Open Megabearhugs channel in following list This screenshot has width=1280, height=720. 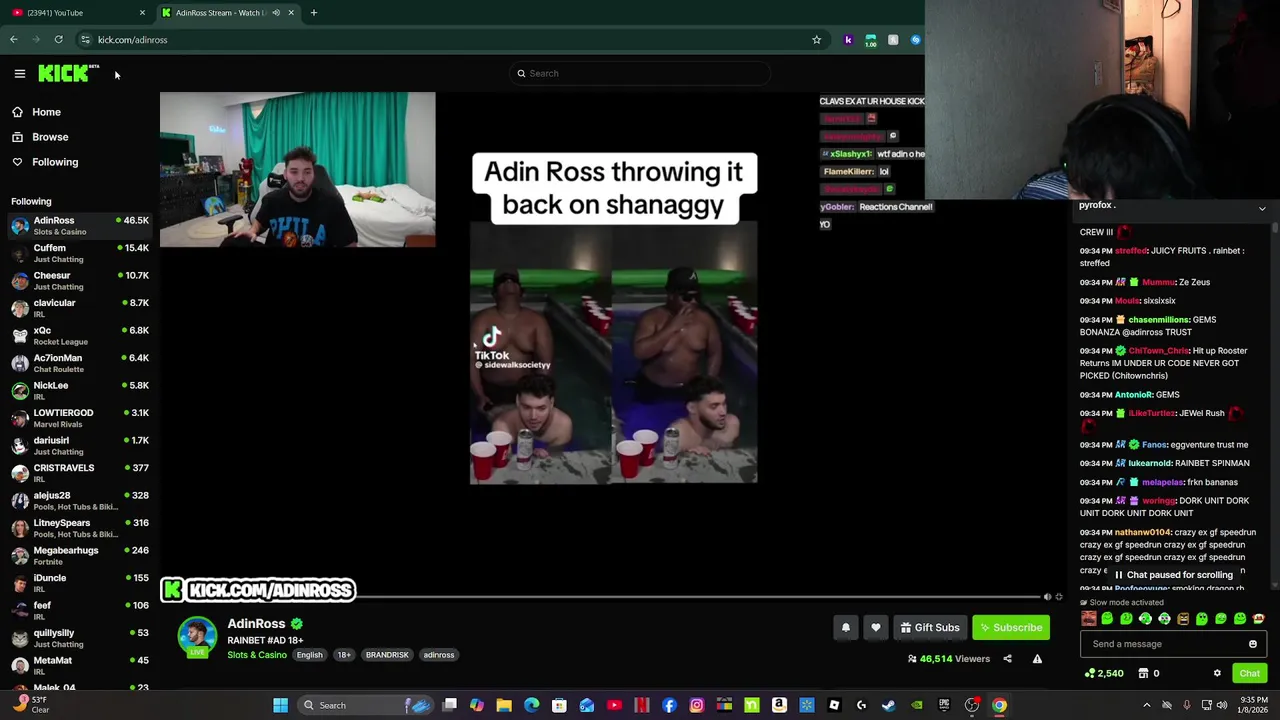point(80,555)
